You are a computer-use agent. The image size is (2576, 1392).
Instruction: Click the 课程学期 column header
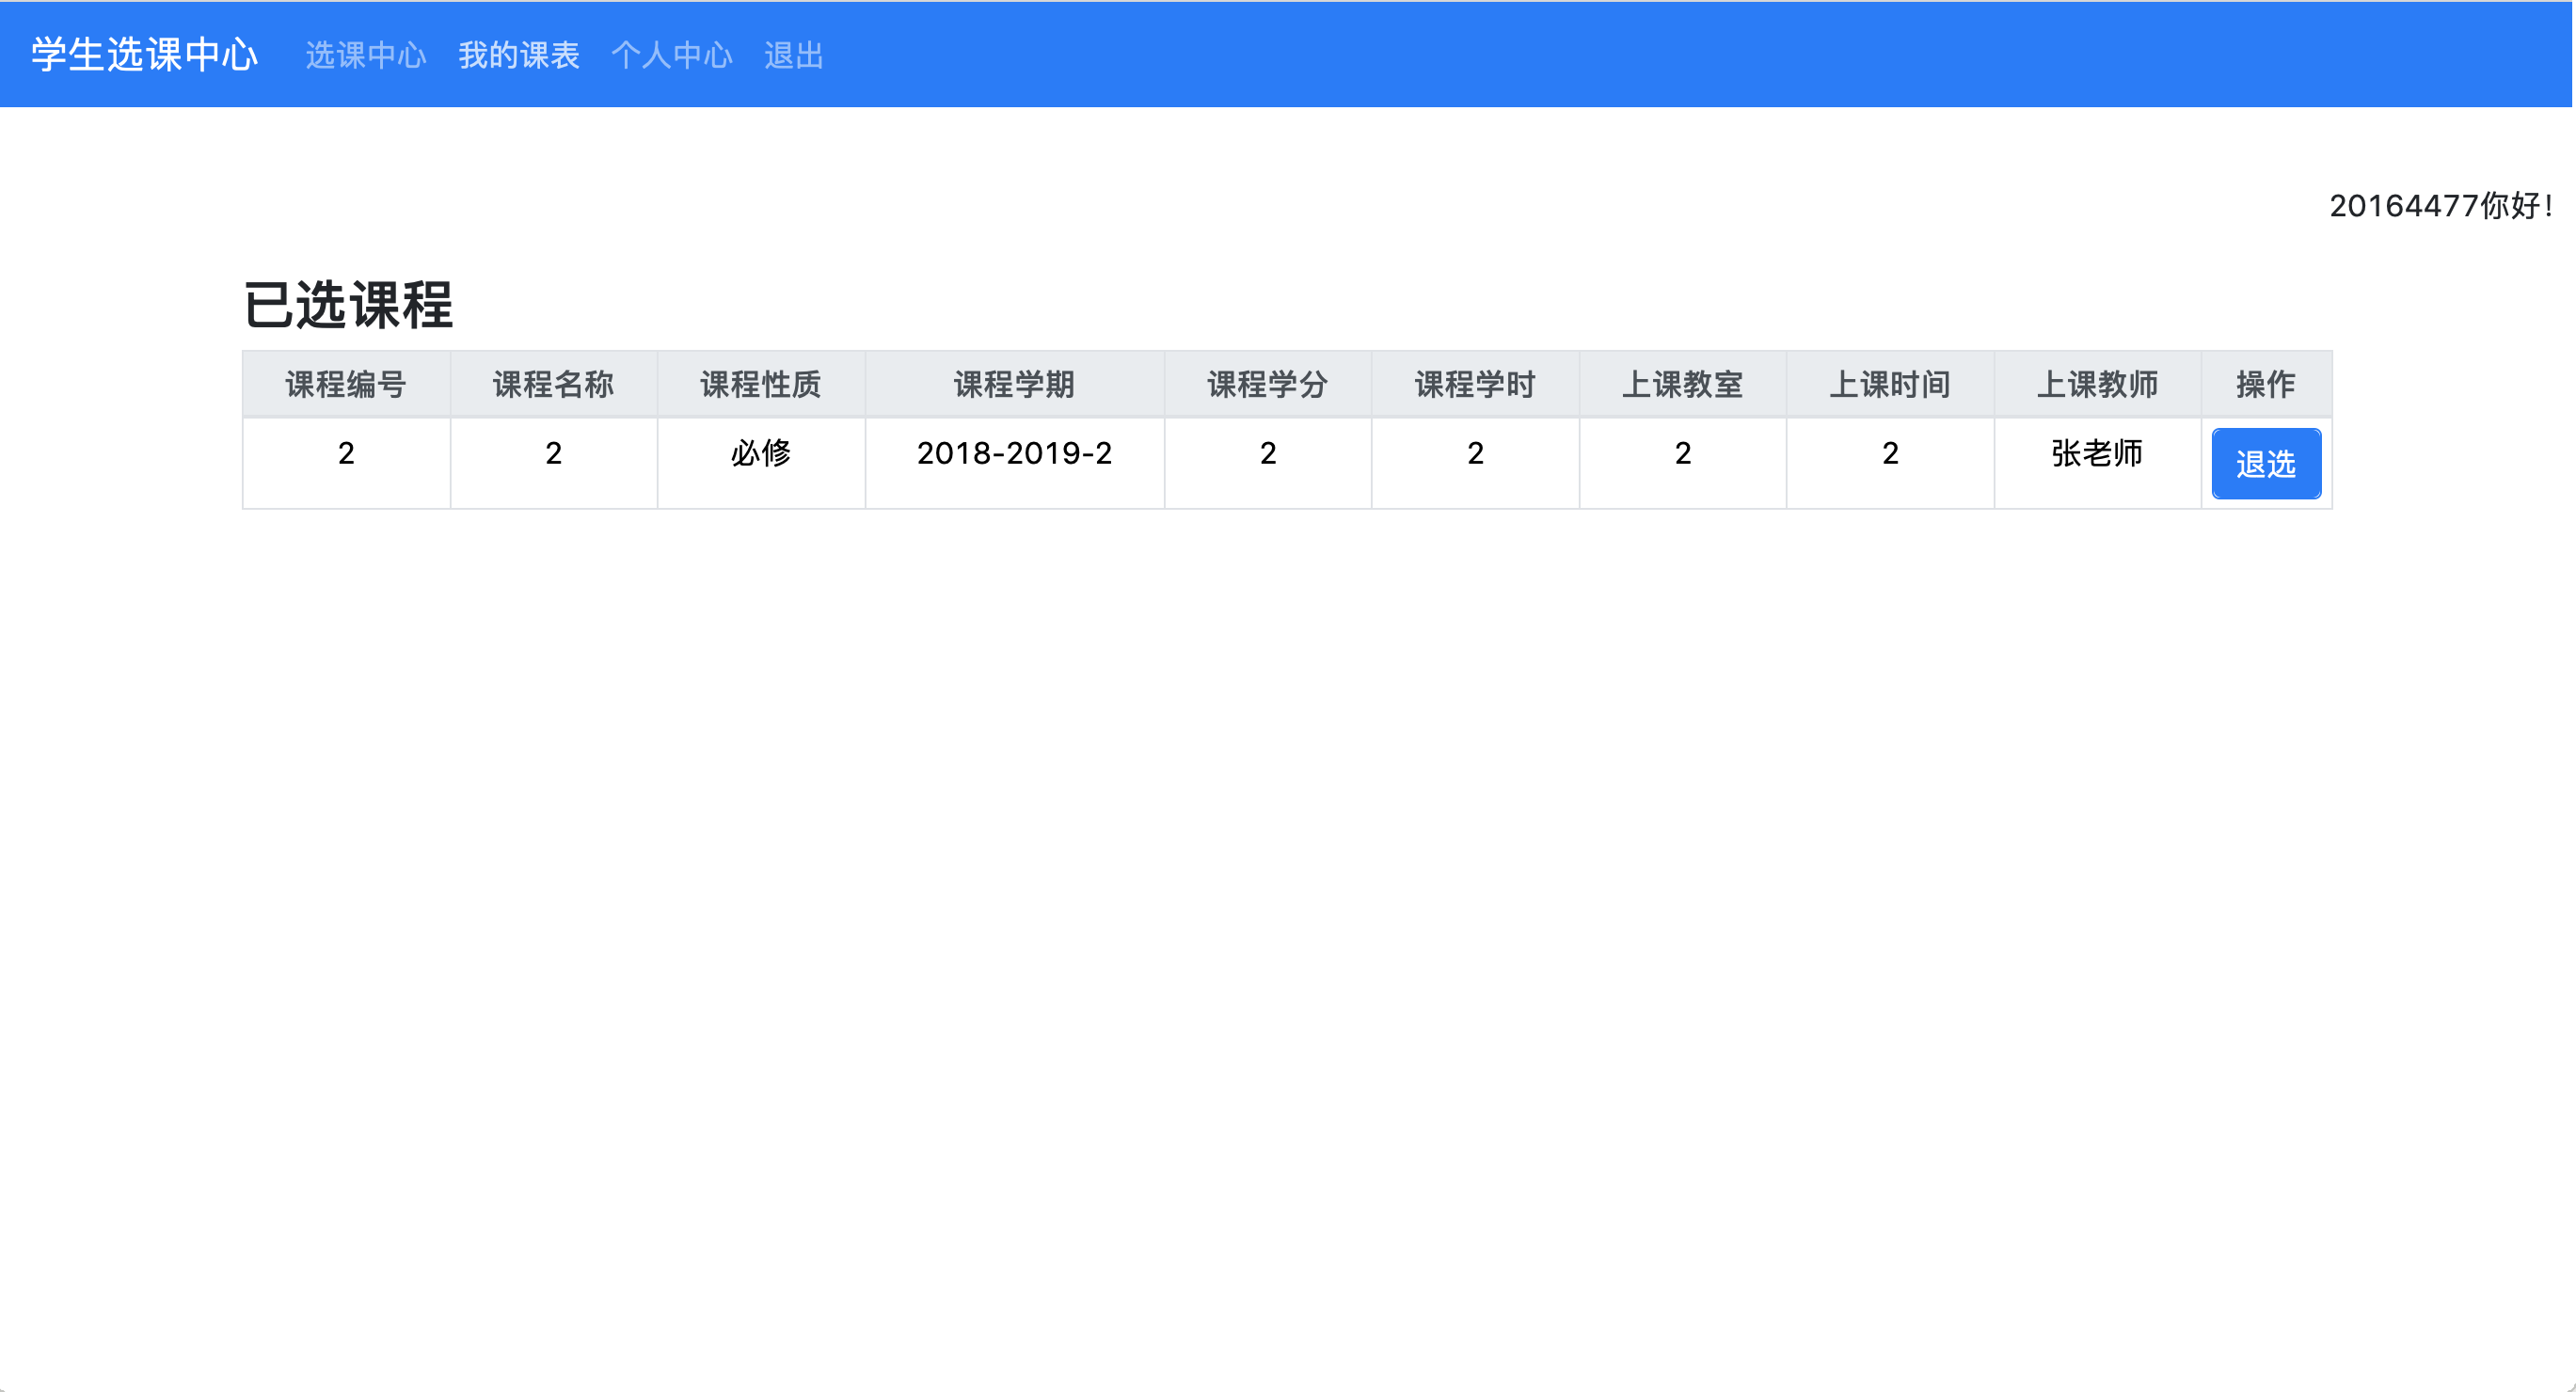click(1014, 384)
